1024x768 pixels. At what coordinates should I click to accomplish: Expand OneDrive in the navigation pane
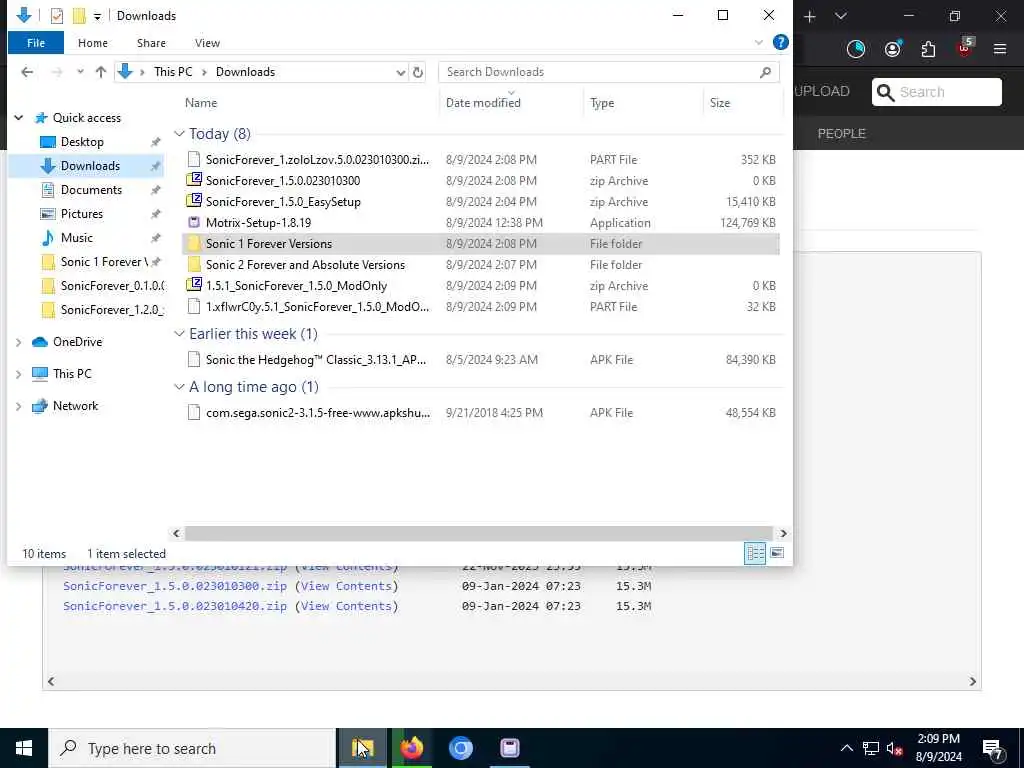(19, 342)
